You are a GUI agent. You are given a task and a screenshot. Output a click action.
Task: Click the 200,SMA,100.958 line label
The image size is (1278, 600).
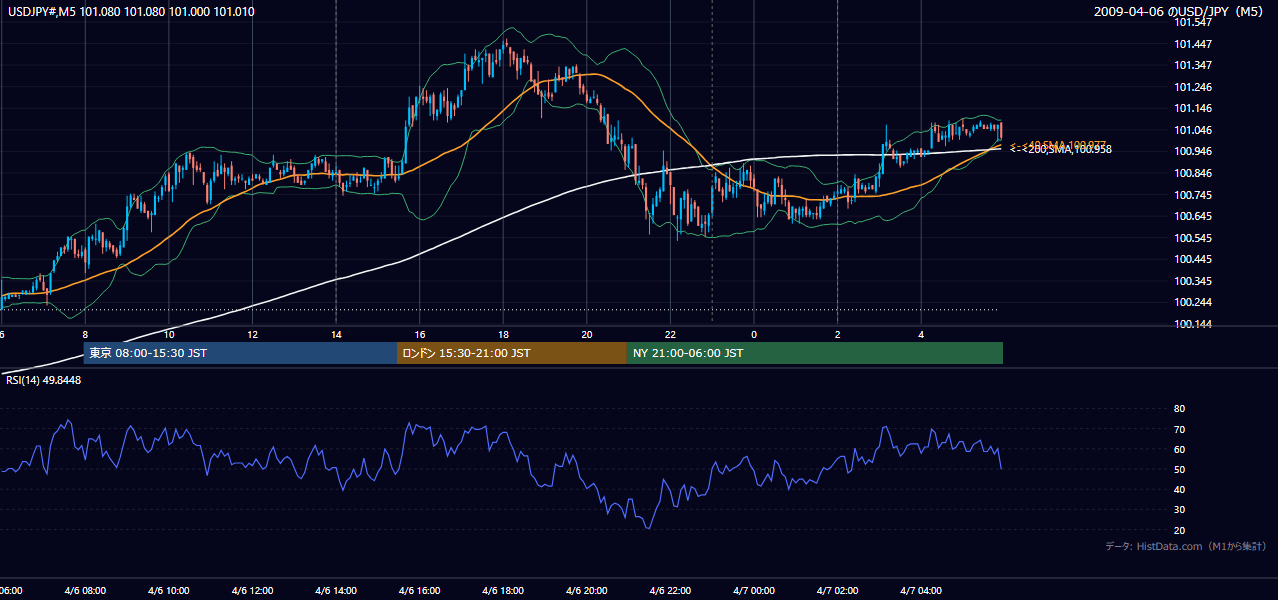(1070, 150)
